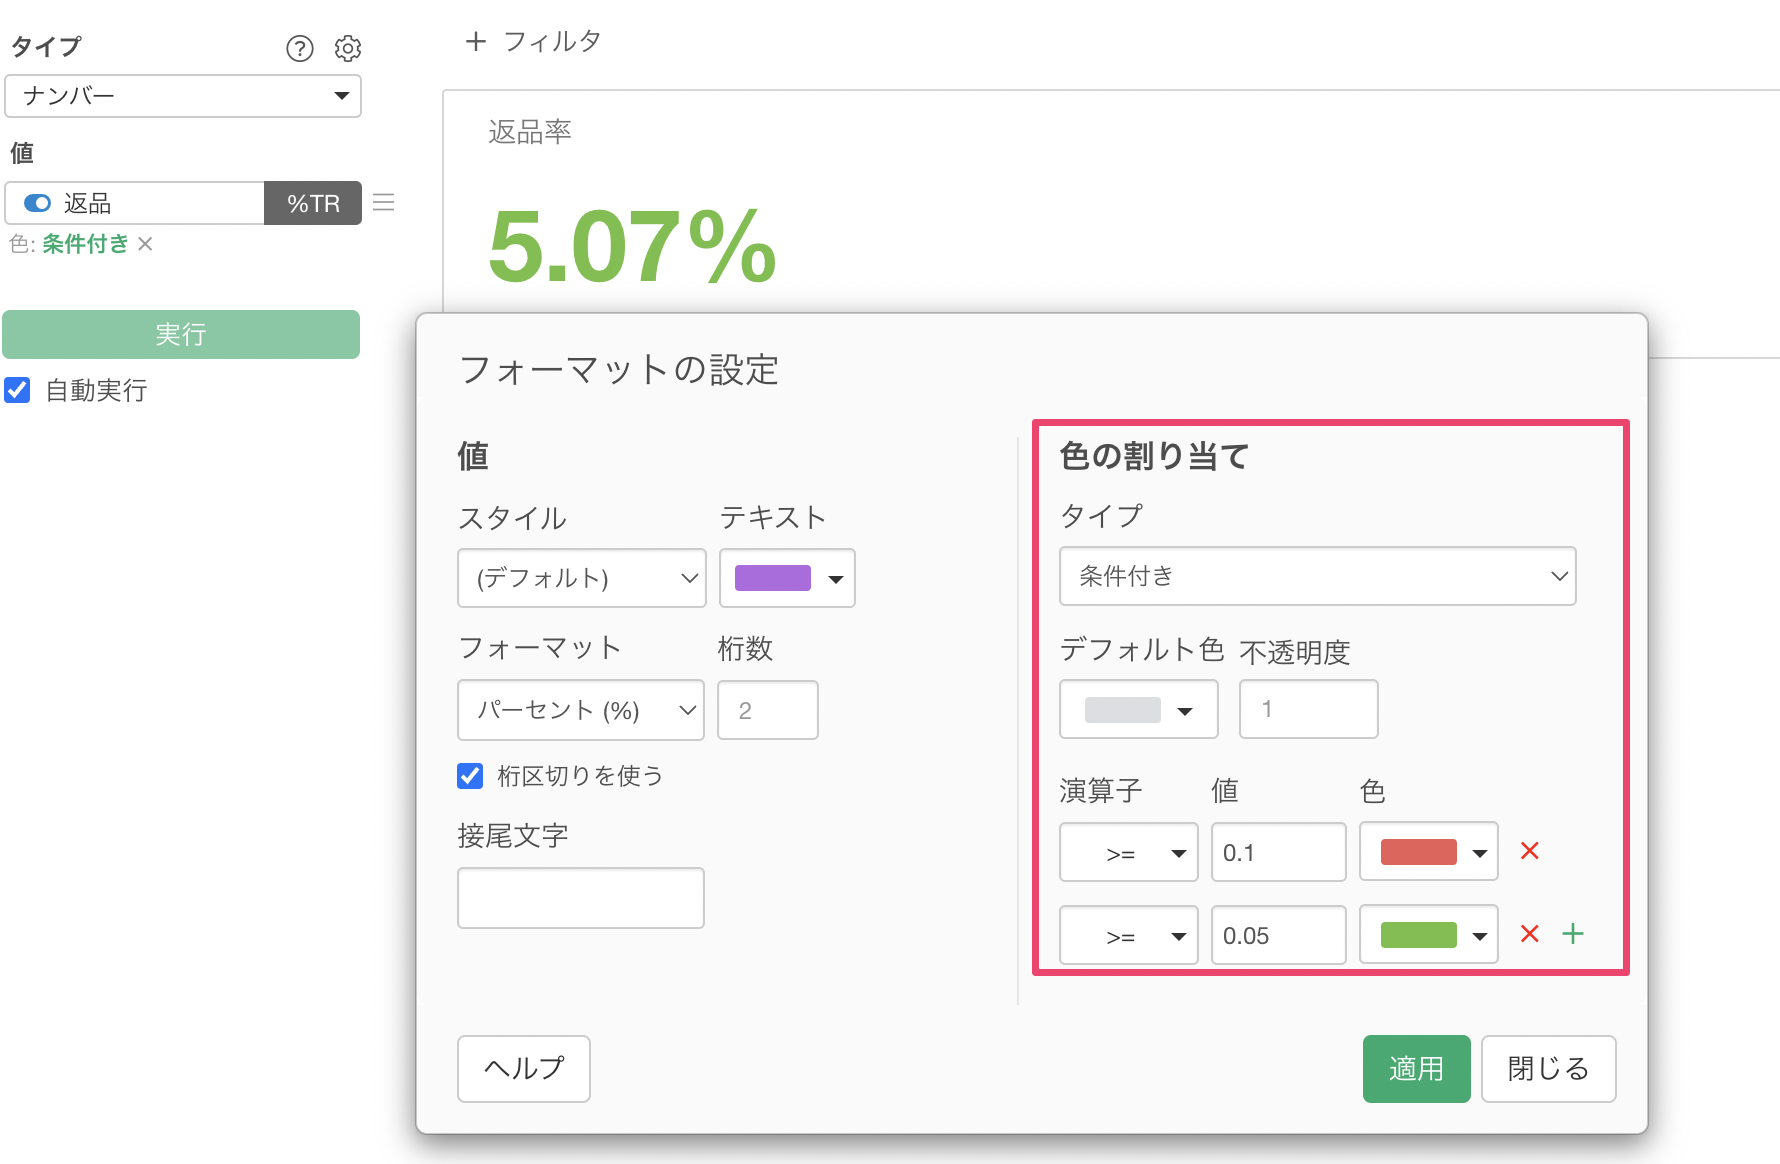Click the %TR function label

click(x=313, y=203)
